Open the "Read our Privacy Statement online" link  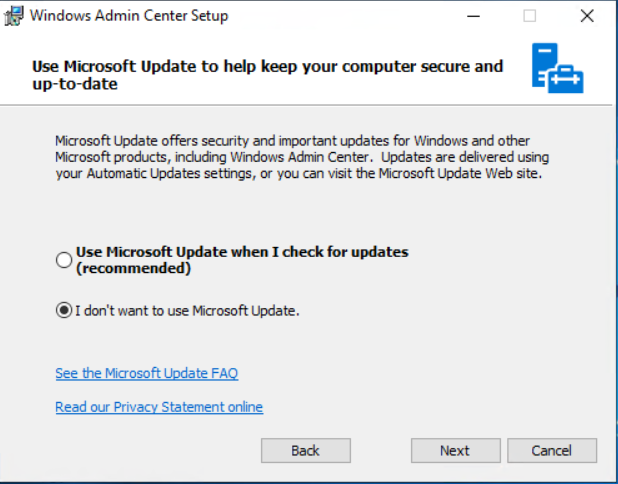point(159,407)
